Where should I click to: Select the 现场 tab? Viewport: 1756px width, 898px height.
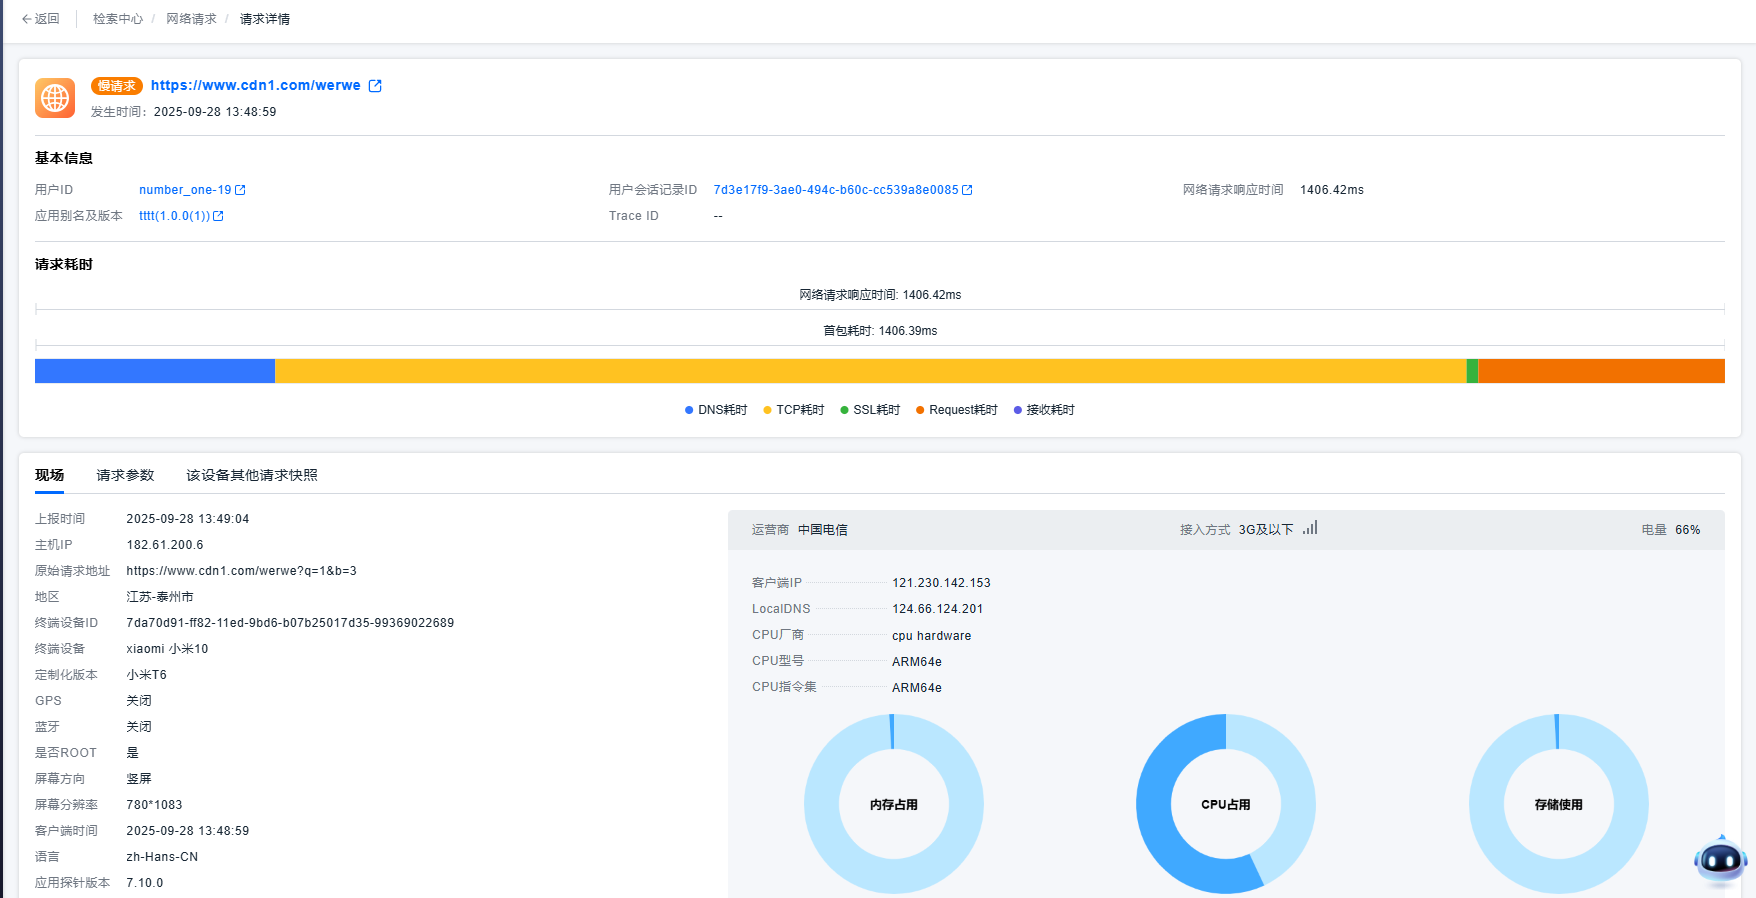click(49, 475)
